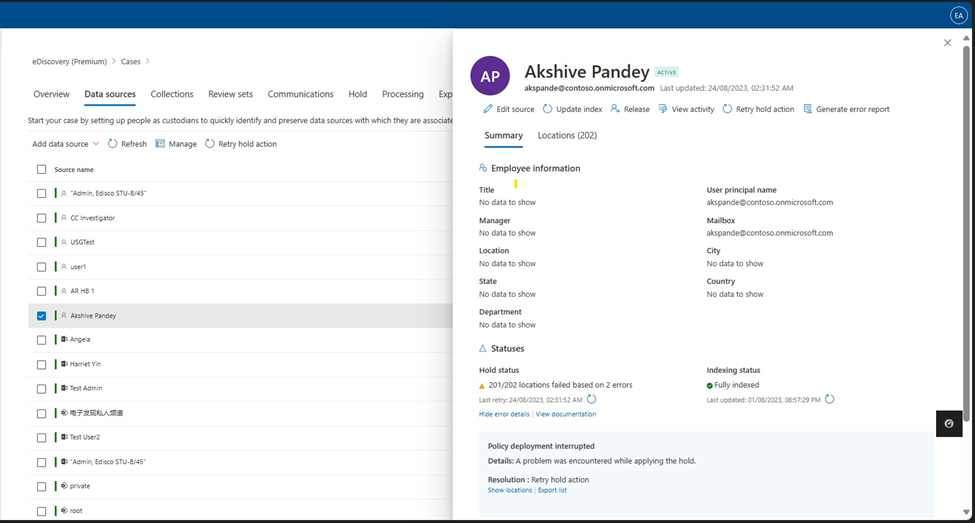Go to the Hold tab
The width and height of the screenshot is (975, 523).
(x=358, y=94)
